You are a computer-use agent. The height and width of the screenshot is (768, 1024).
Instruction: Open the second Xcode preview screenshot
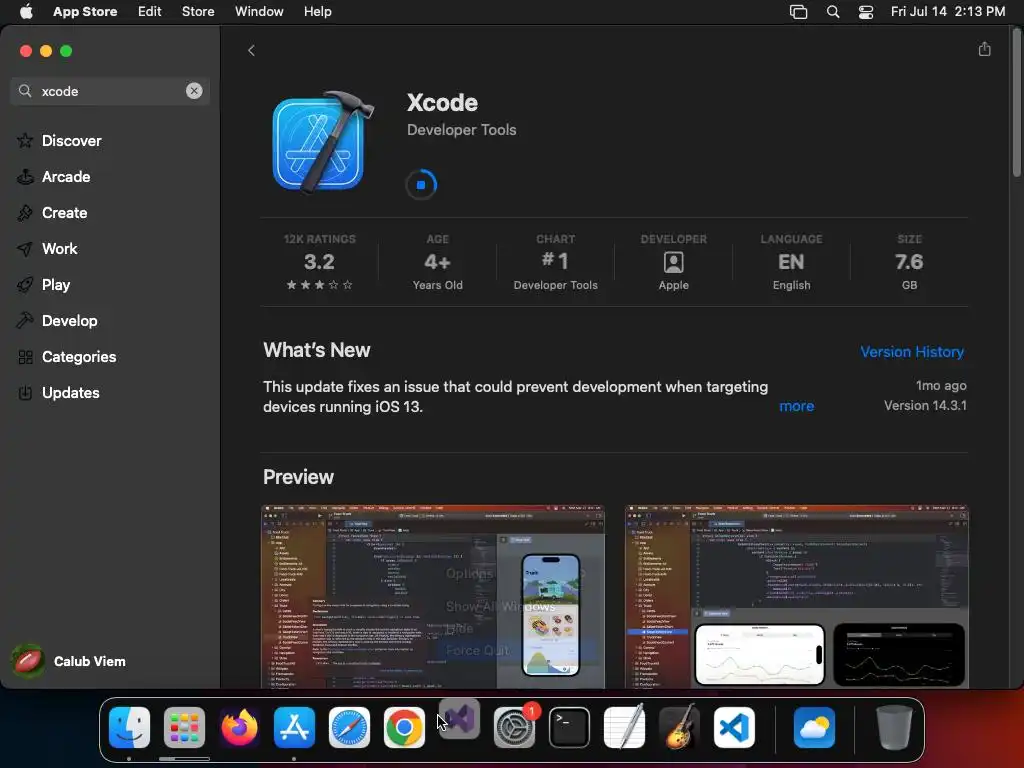pyautogui.click(x=796, y=596)
